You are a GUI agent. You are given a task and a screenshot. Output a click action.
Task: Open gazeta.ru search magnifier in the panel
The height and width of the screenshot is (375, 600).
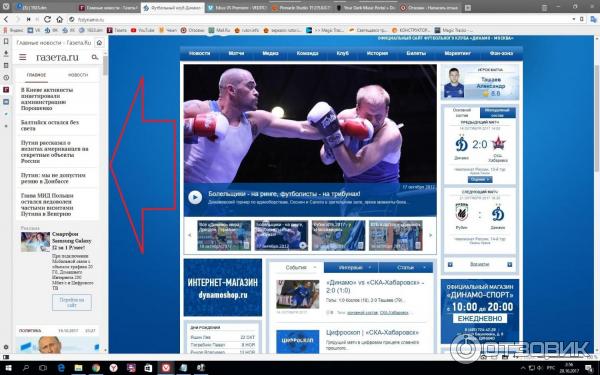(x=95, y=57)
